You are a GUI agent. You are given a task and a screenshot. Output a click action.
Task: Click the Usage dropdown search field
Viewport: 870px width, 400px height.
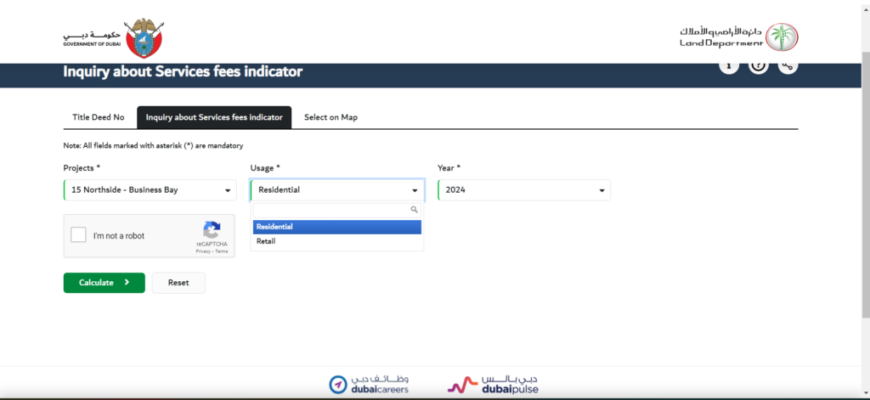(332, 210)
